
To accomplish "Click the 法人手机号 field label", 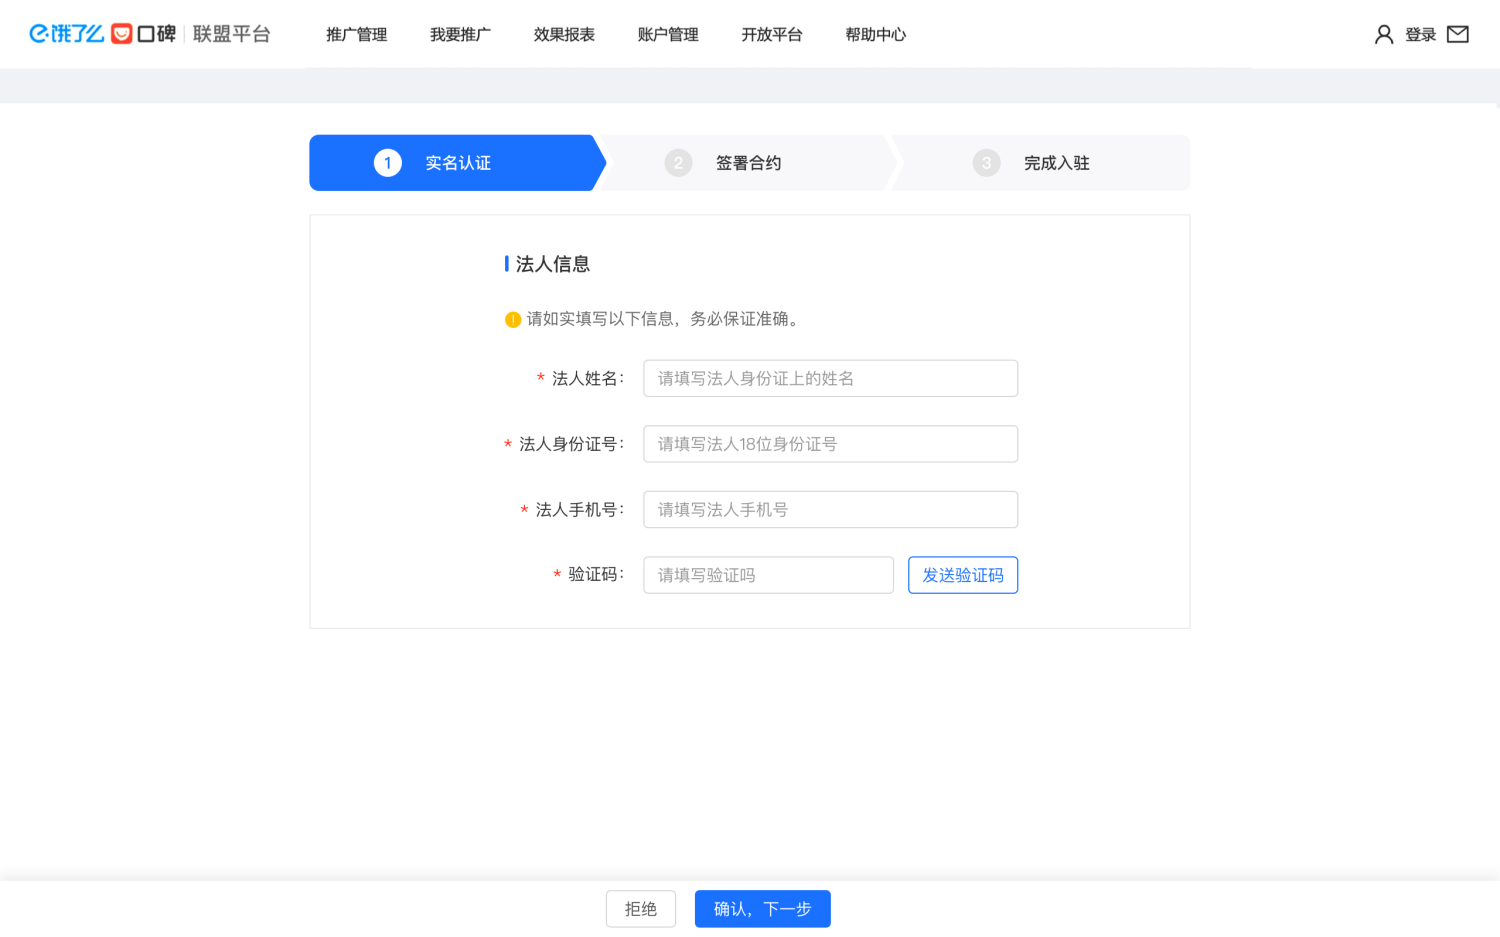I will 580,509.
